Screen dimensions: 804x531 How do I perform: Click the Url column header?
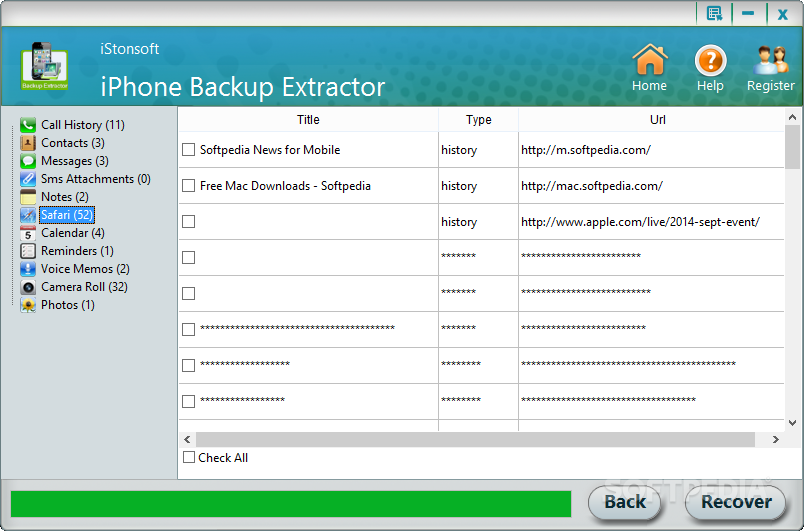point(651,119)
